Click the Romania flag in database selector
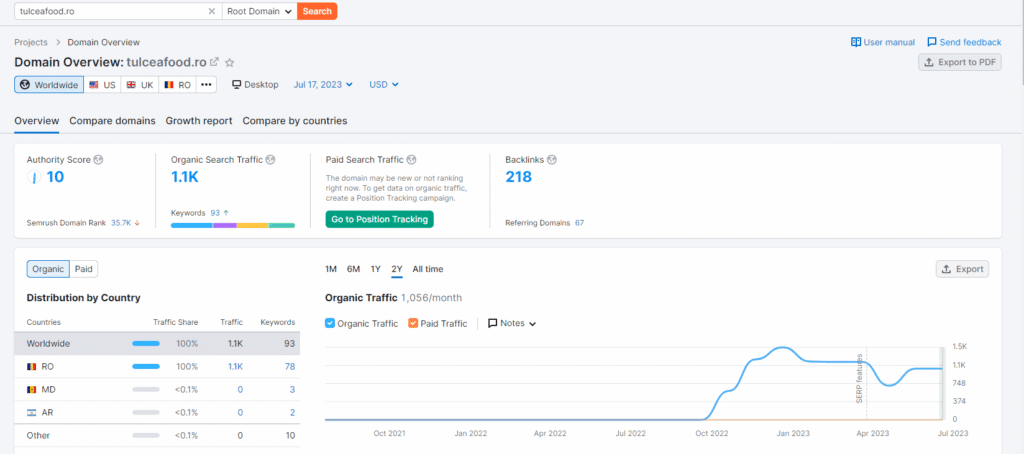The width and height of the screenshot is (1024, 454). pyautogui.click(x=169, y=85)
